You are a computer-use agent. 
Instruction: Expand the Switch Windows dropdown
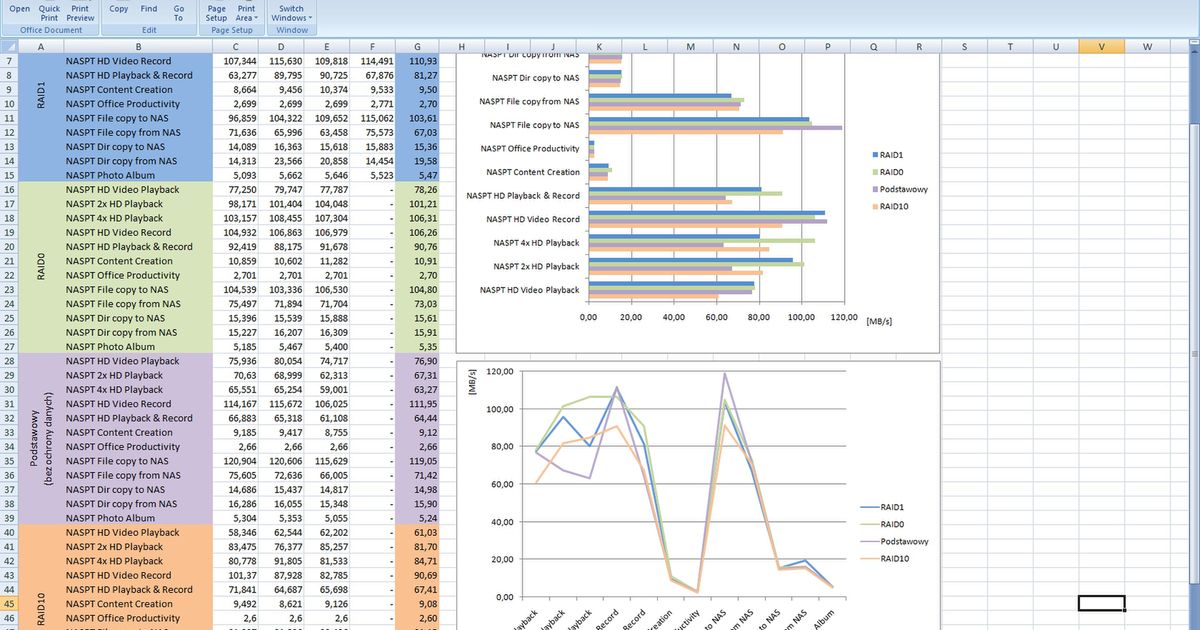(x=291, y=12)
